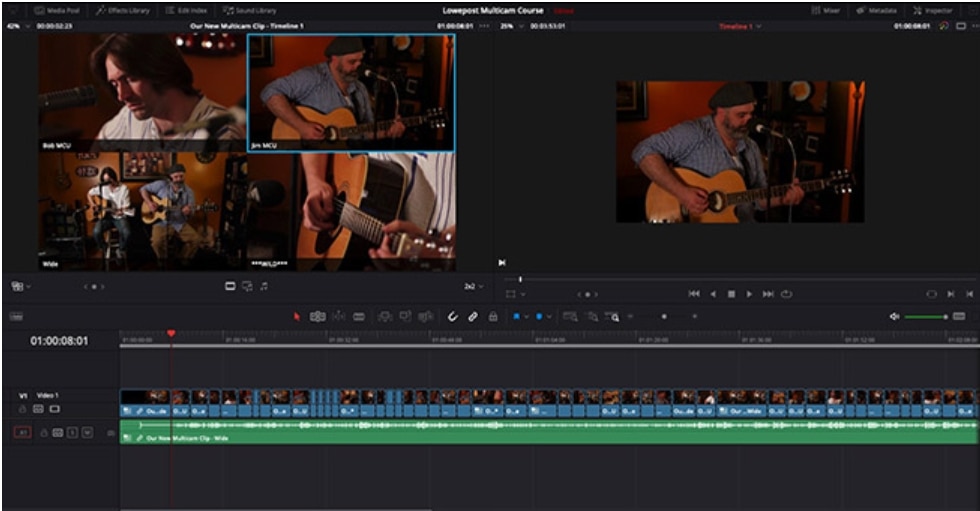Viewport: 980px width, 511px height.
Task: Click the Replace Clip button
Action: tap(426, 317)
